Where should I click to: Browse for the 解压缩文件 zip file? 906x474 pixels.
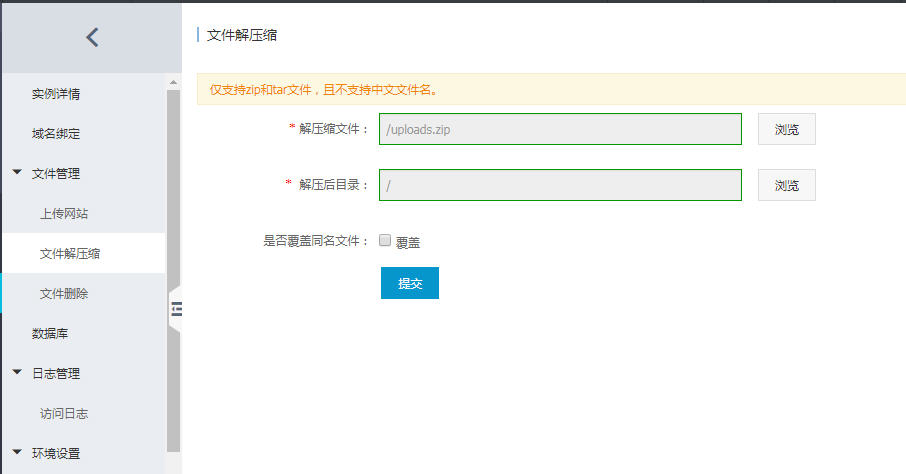click(x=786, y=129)
